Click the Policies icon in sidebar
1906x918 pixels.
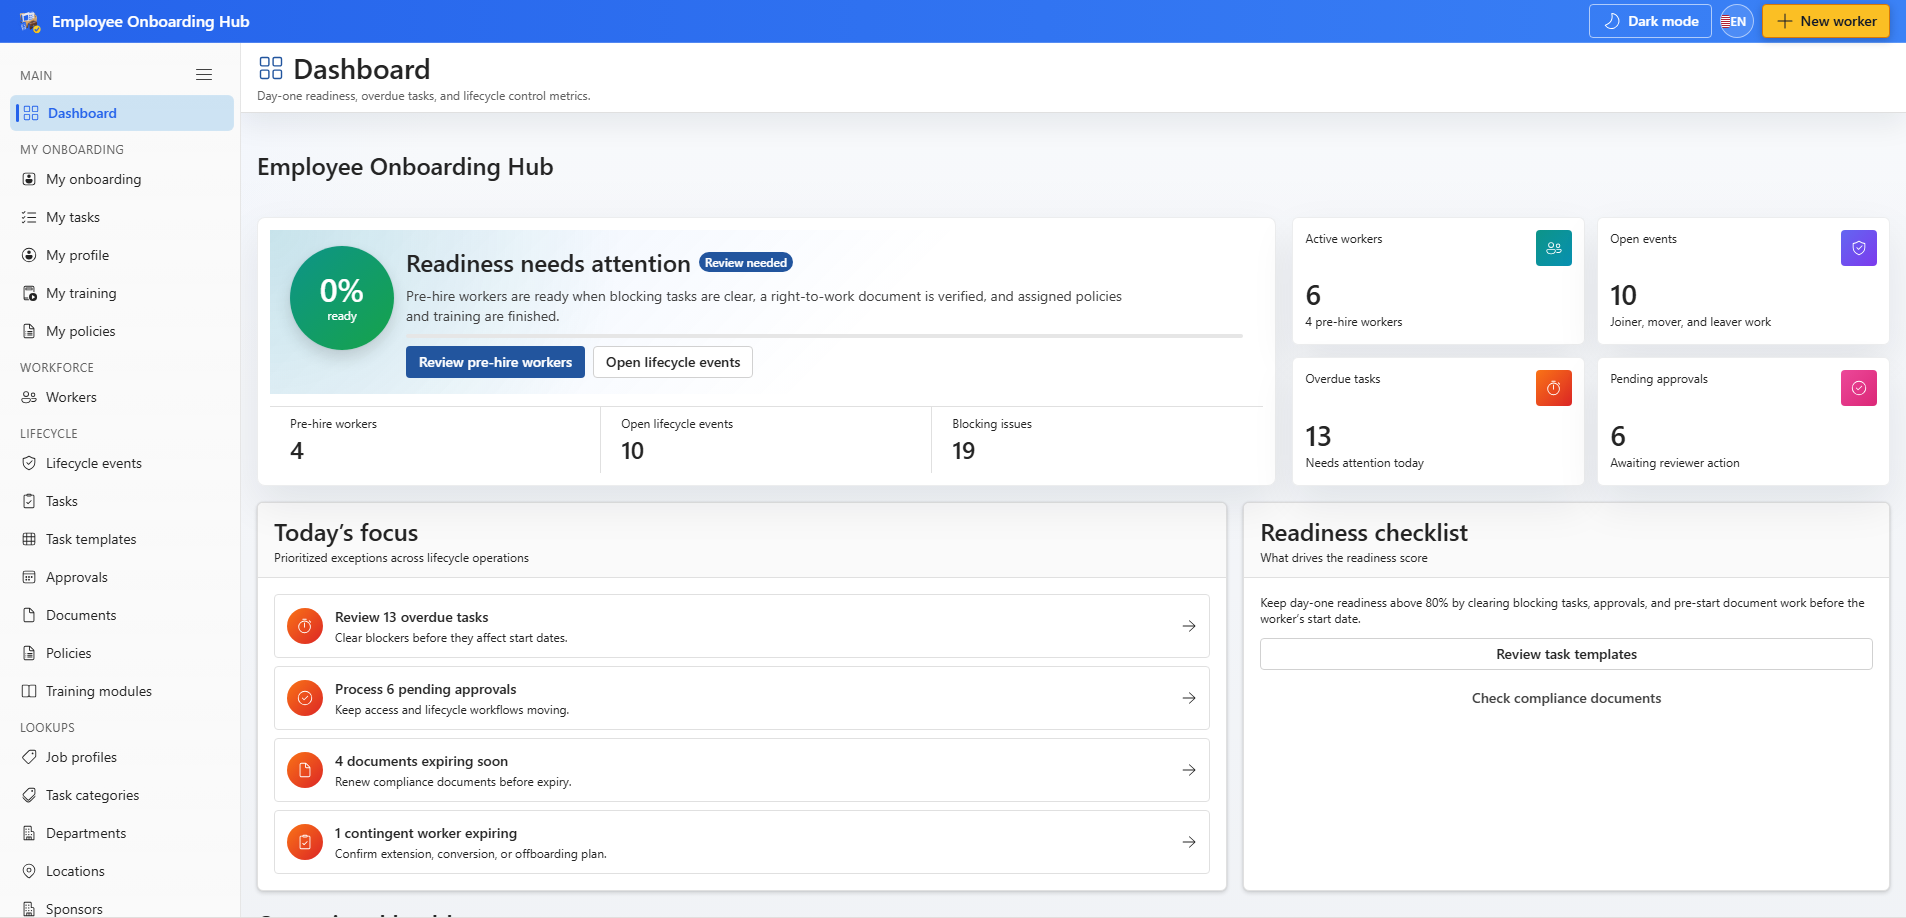29,653
